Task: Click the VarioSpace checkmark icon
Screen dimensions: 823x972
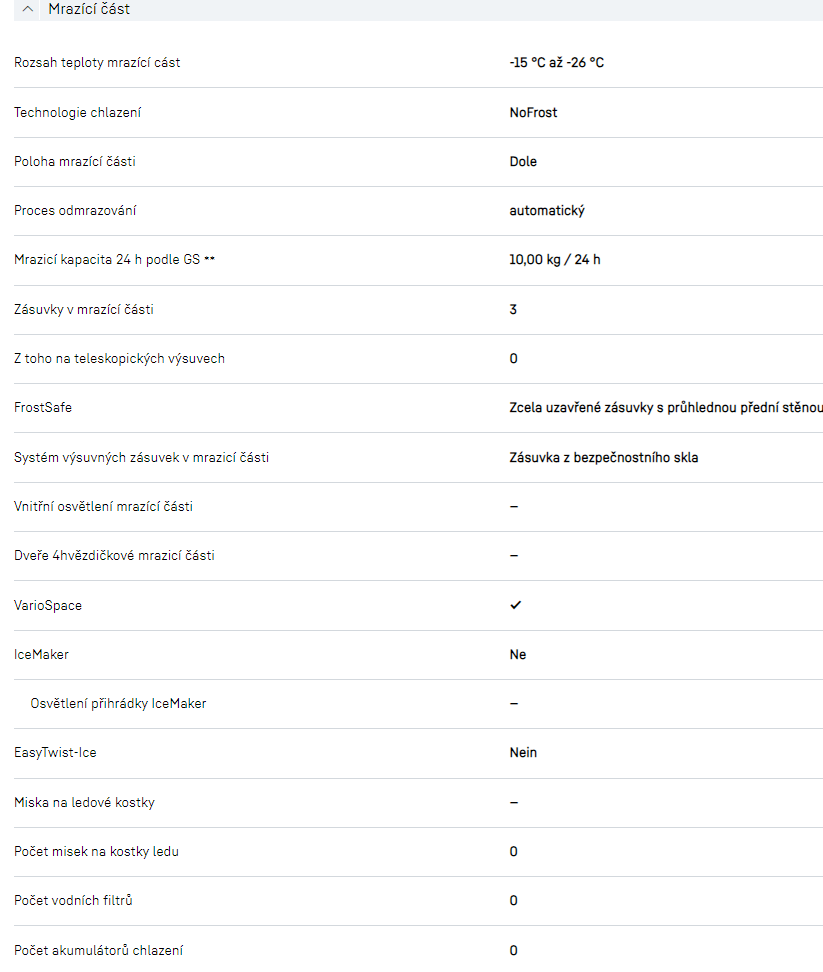Action: [515, 605]
